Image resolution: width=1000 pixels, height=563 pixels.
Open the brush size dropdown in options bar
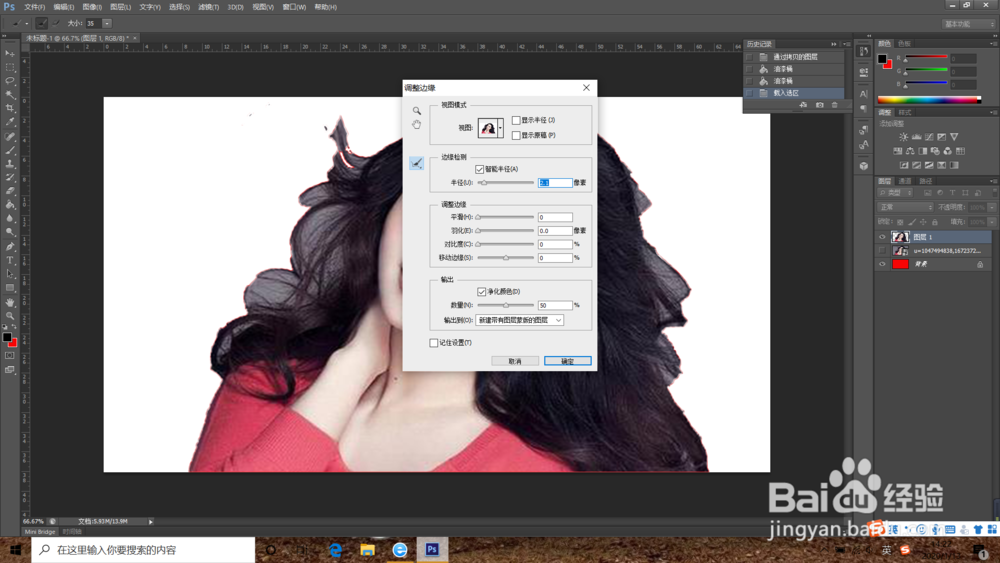pos(107,24)
